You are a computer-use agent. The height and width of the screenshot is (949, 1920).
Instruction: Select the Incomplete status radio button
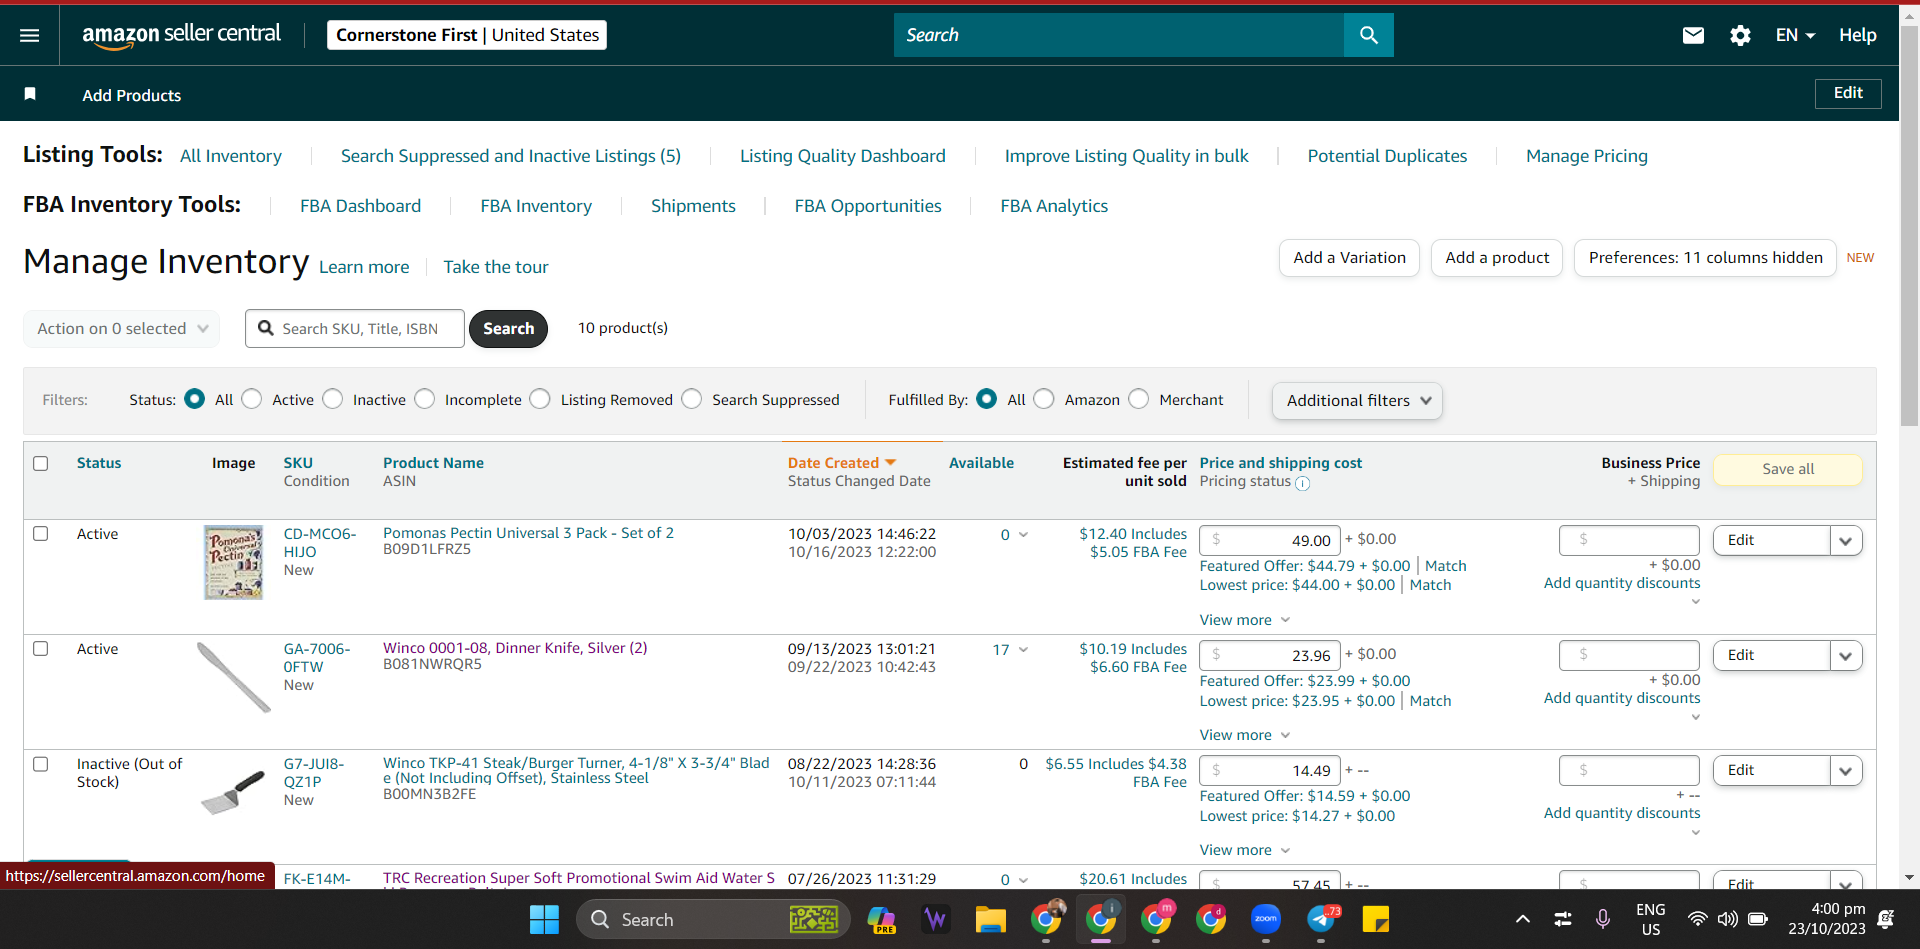coord(425,399)
